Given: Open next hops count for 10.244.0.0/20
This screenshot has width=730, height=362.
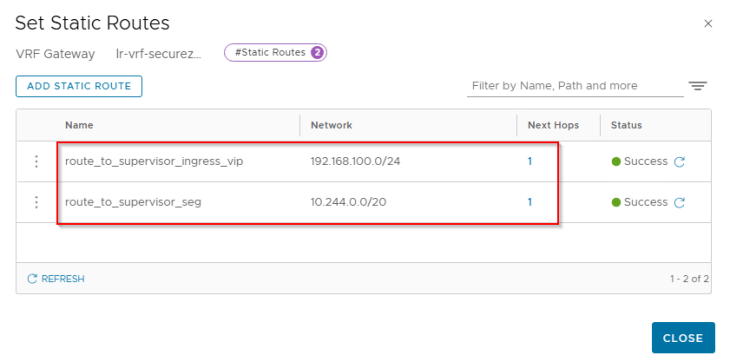Looking at the screenshot, I should pos(529,202).
